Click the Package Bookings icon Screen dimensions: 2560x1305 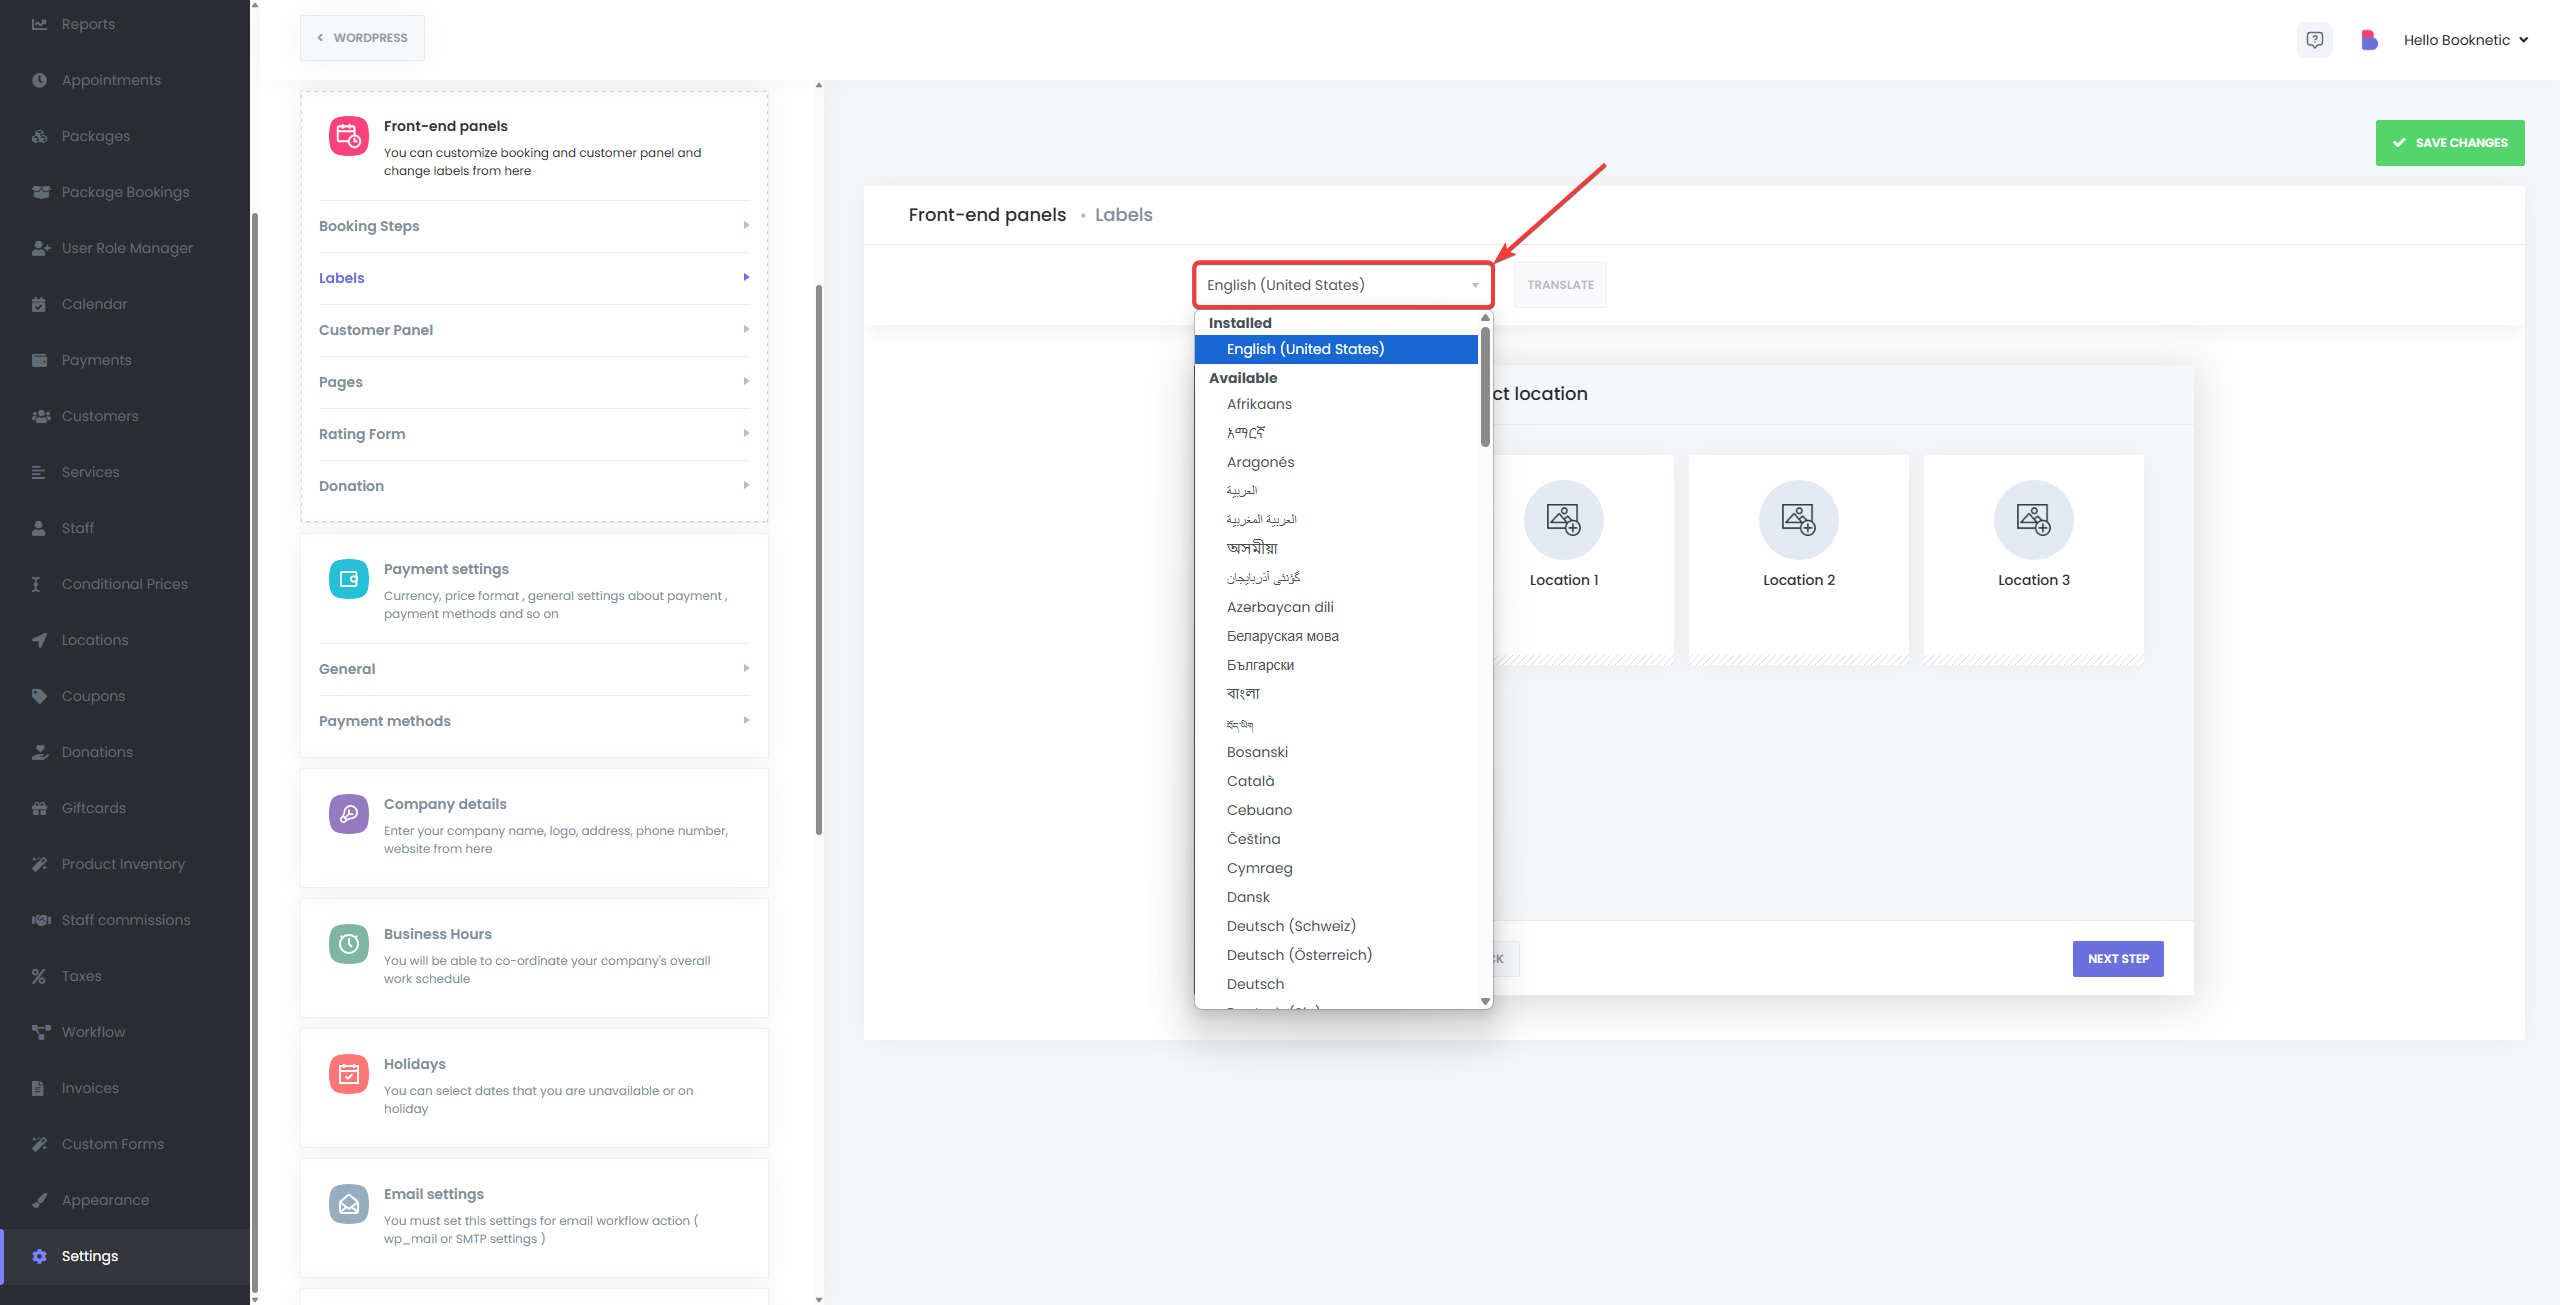40,192
